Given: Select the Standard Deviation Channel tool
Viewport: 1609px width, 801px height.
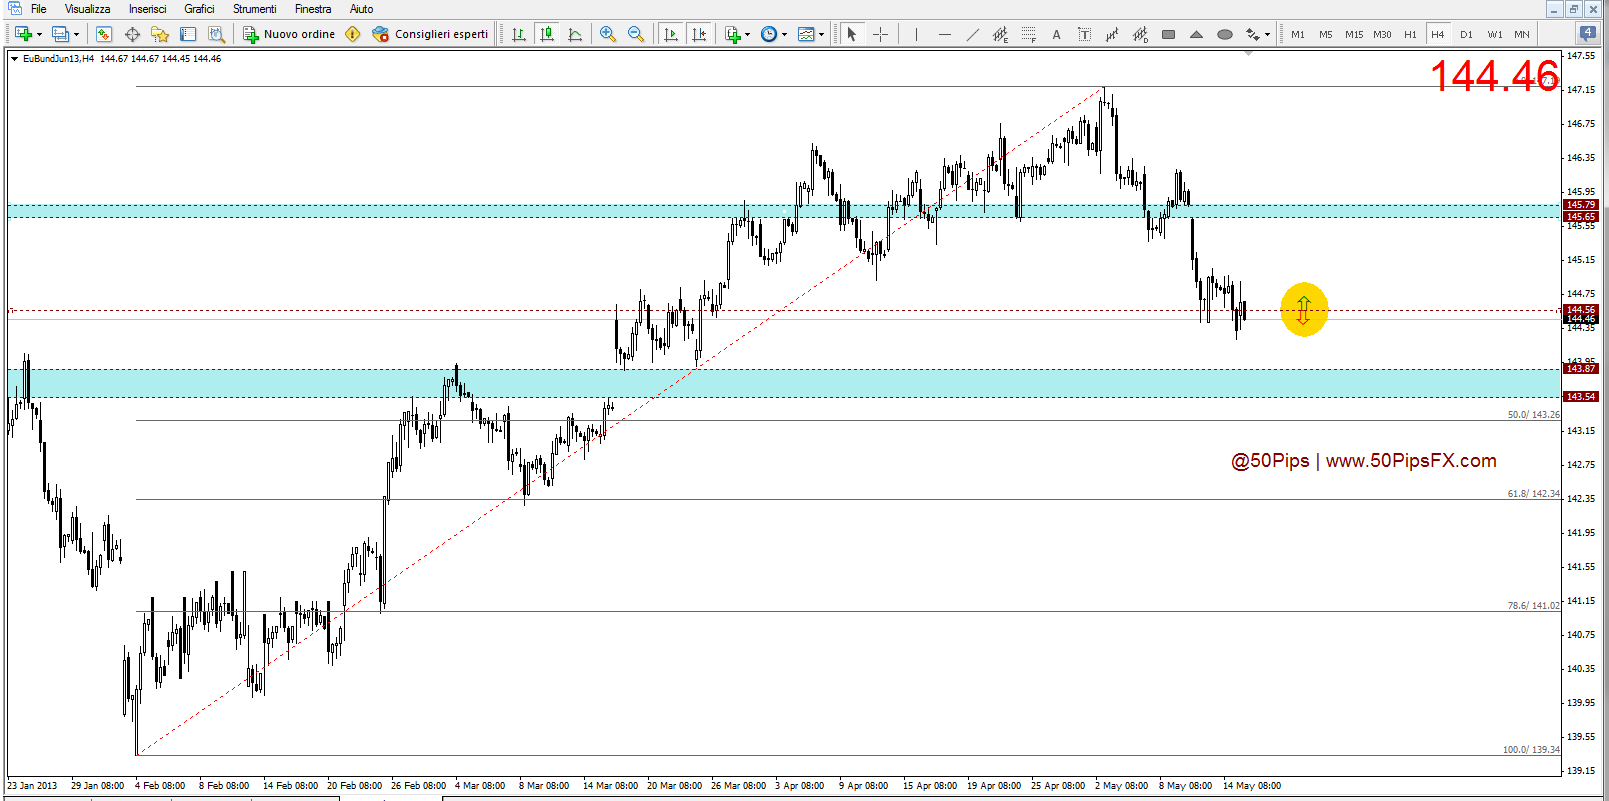Looking at the screenshot, I should (1140, 34).
